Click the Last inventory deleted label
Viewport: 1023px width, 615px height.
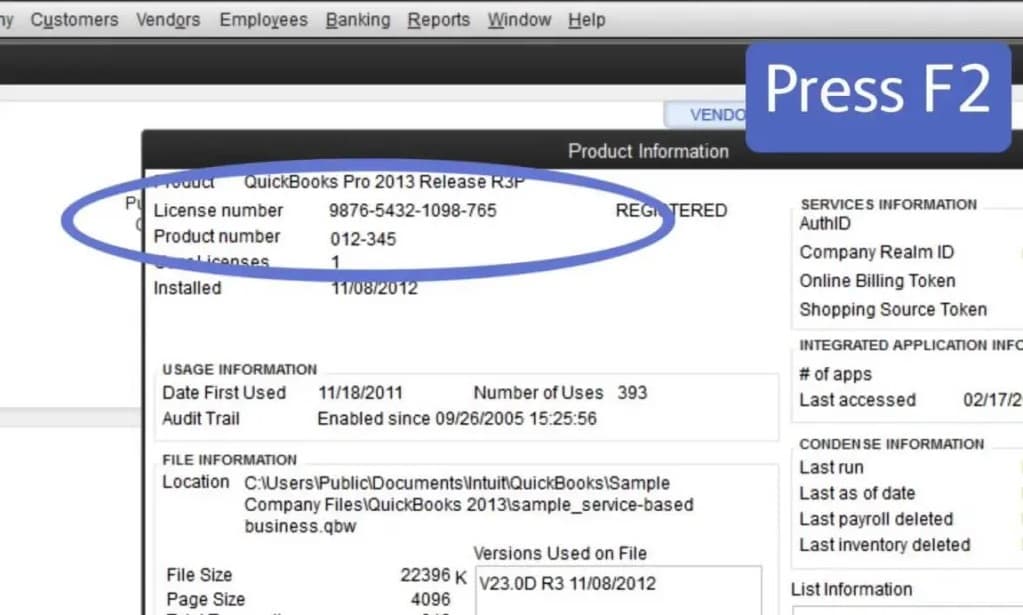click(885, 545)
